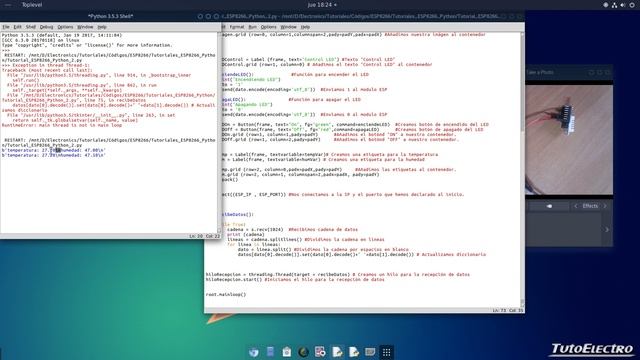Show applications grid from the dock
The height and width of the screenshot is (360, 640).
[x=387, y=352]
